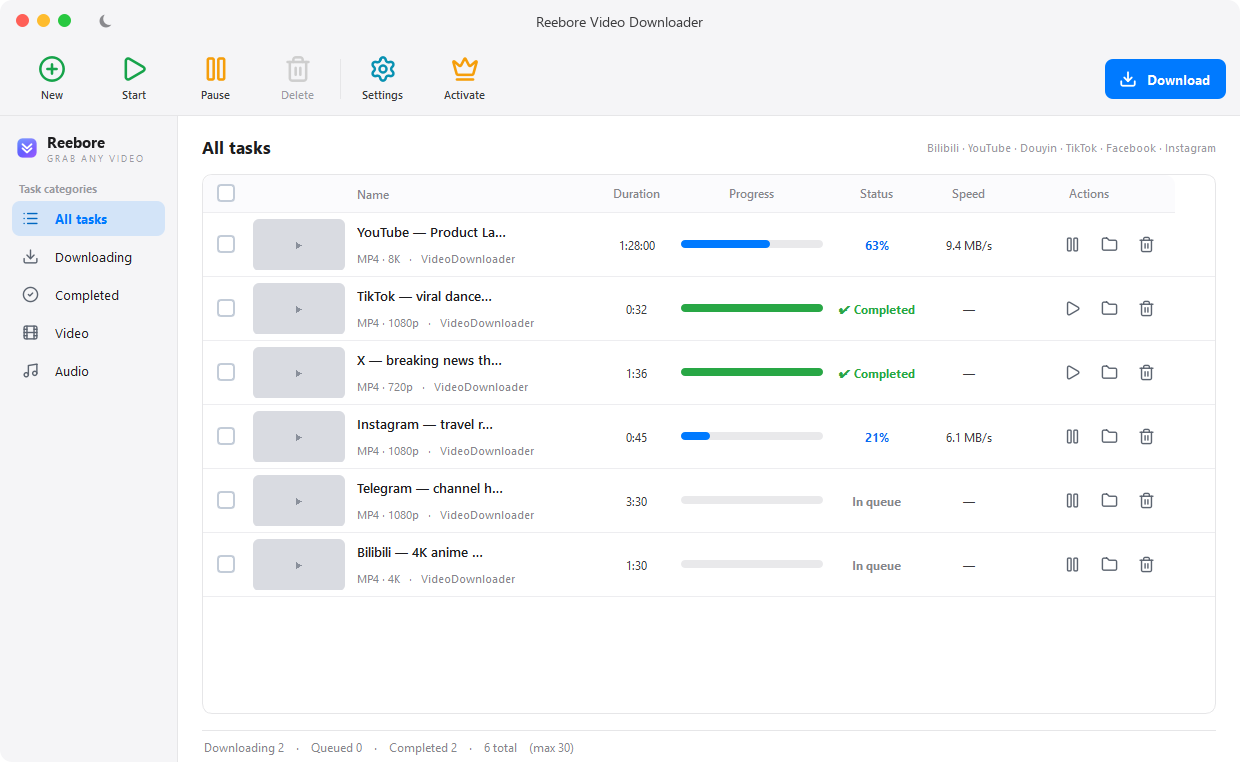Check the YouTube Product La... row checkbox
The height and width of the screenshot is (762, 1240).
226,244
